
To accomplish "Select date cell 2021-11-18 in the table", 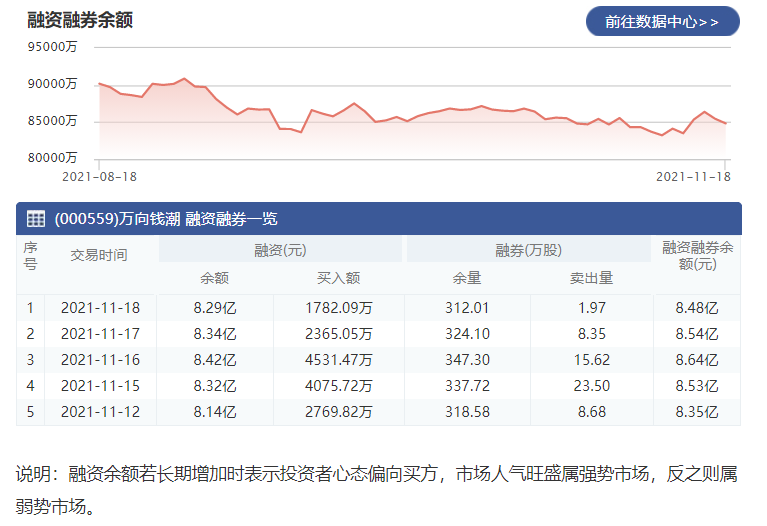I will pos(100,308).
